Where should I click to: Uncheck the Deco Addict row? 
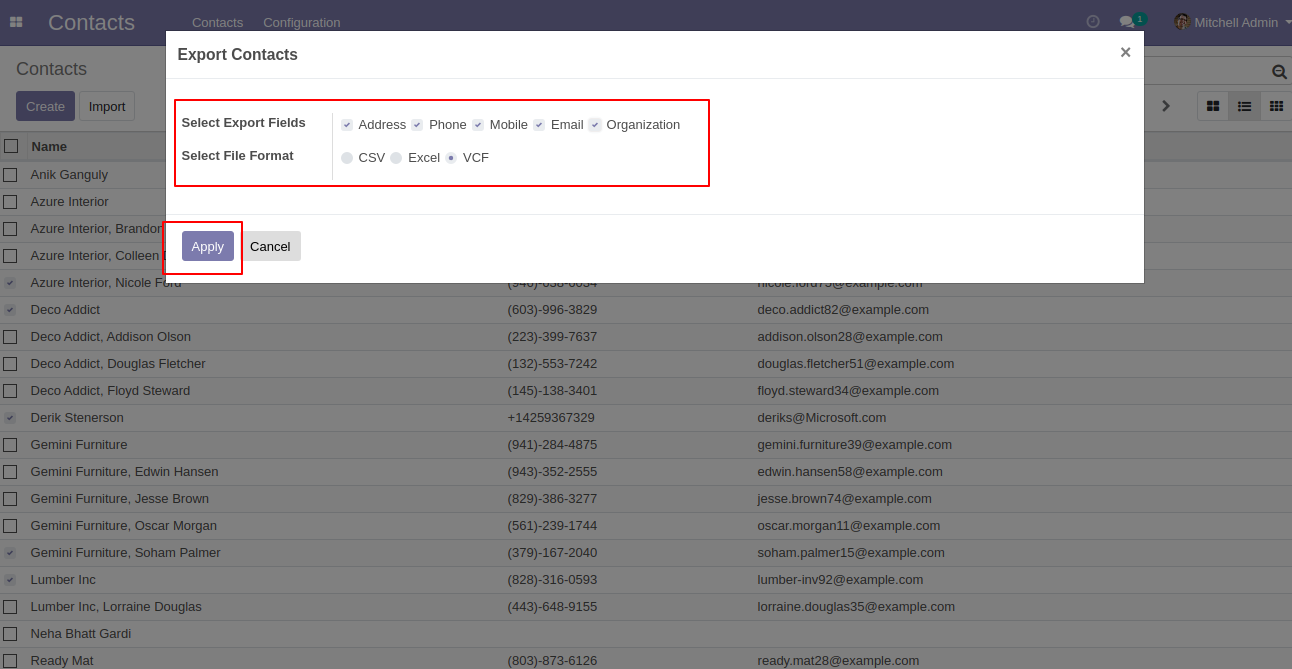click(x=10, y=310)
